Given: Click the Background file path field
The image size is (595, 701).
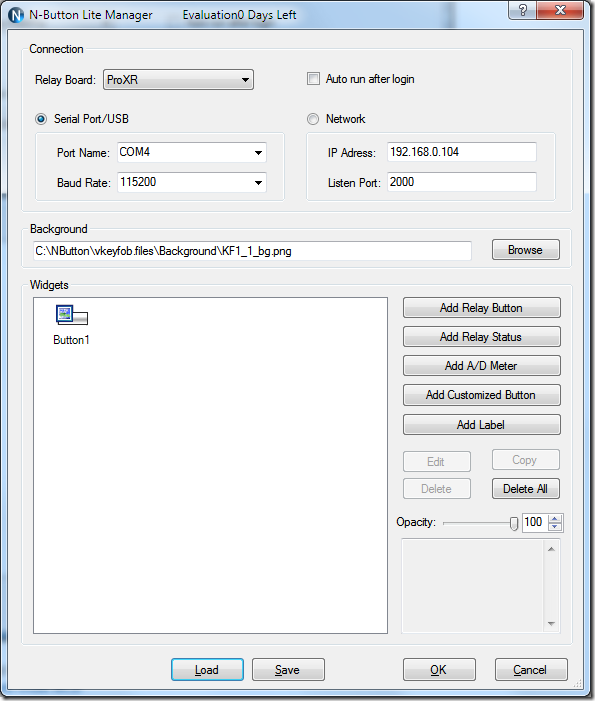Looking at the screenshot, I should click(x=252, y=251).
